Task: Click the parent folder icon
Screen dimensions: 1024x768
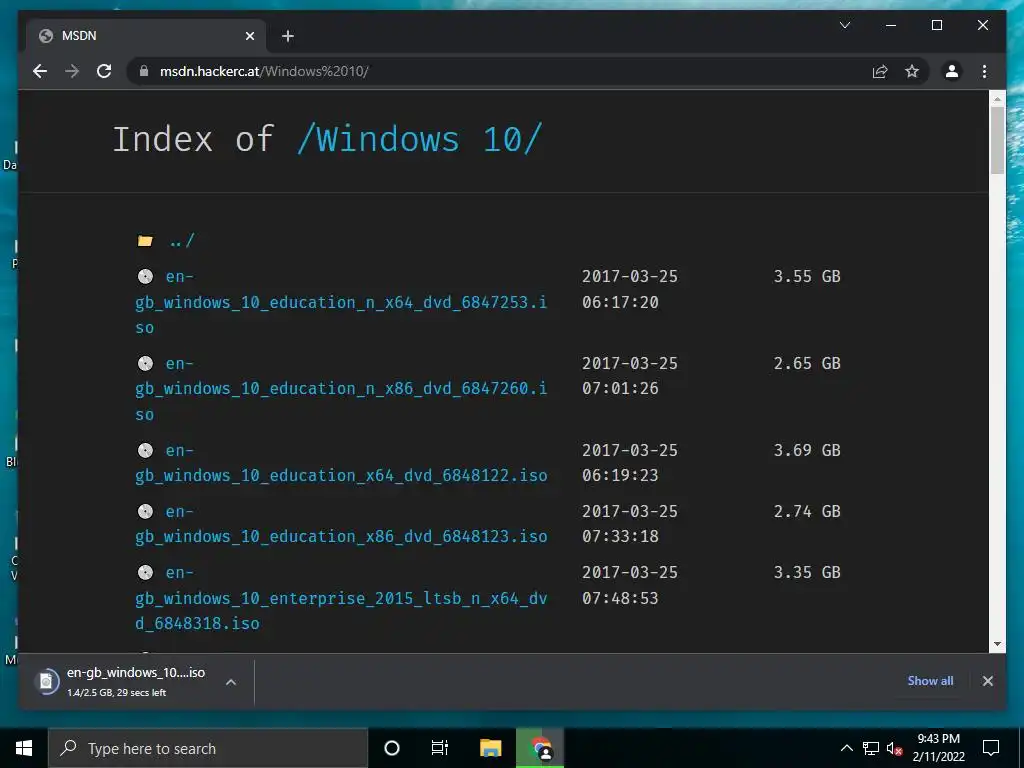Action: tap(145, 241)
